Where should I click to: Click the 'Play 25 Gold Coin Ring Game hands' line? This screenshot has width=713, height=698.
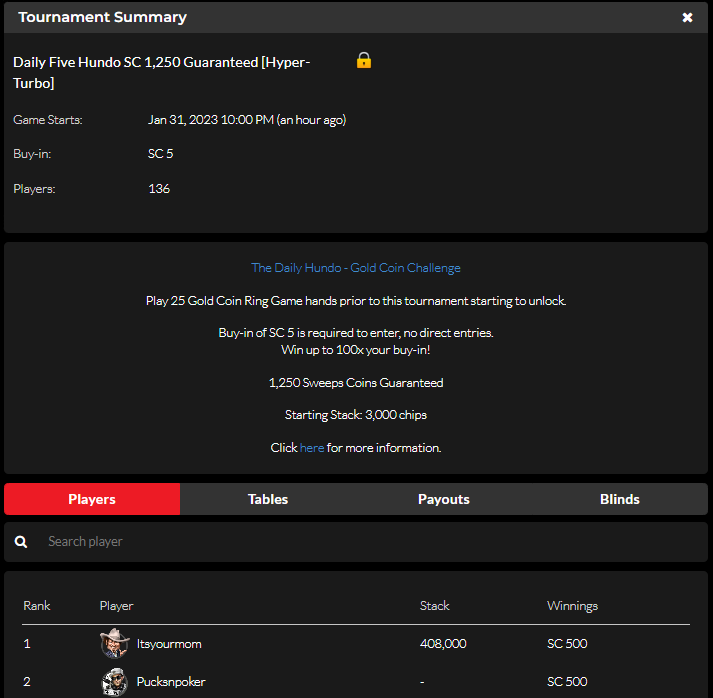[x=356, y=301]
